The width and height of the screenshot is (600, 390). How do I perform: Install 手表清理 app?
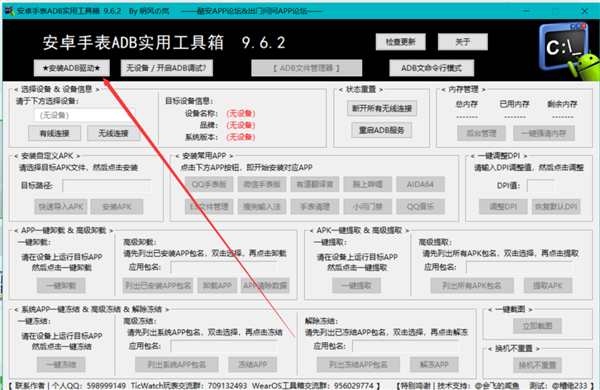(315, 207)
